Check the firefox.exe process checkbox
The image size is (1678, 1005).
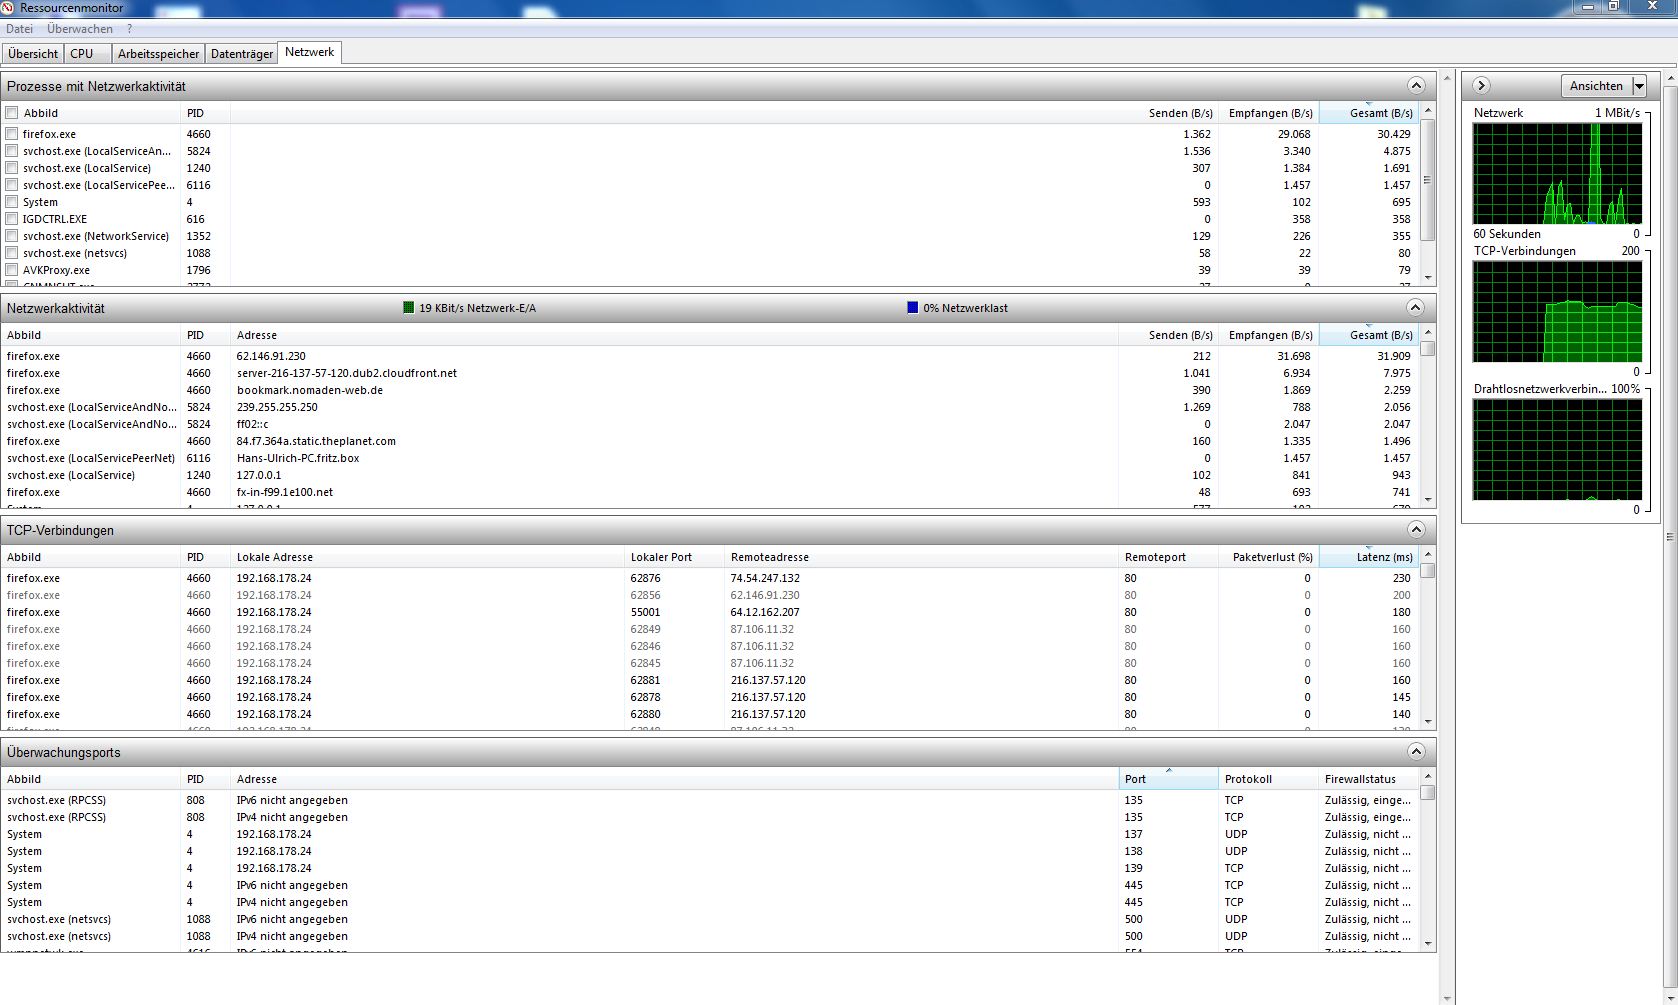point(12,134)
